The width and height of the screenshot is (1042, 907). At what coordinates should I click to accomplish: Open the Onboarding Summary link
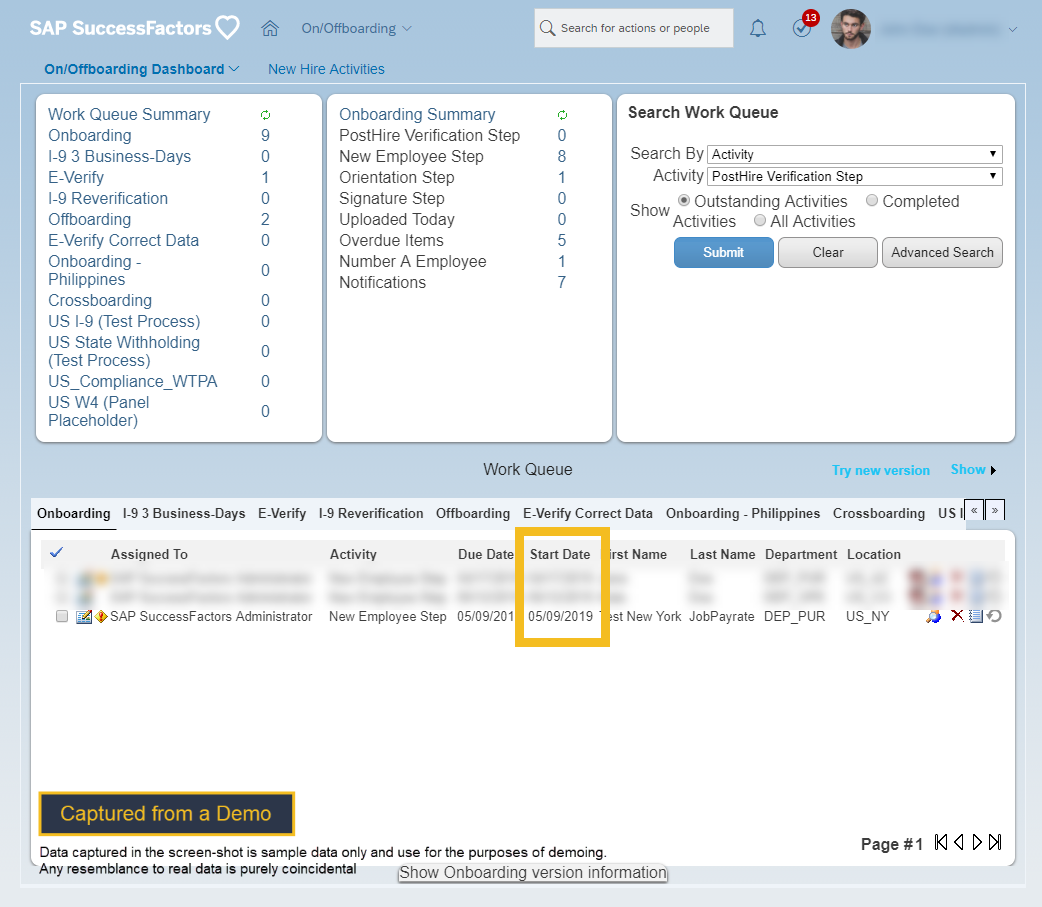click(417, 114)
